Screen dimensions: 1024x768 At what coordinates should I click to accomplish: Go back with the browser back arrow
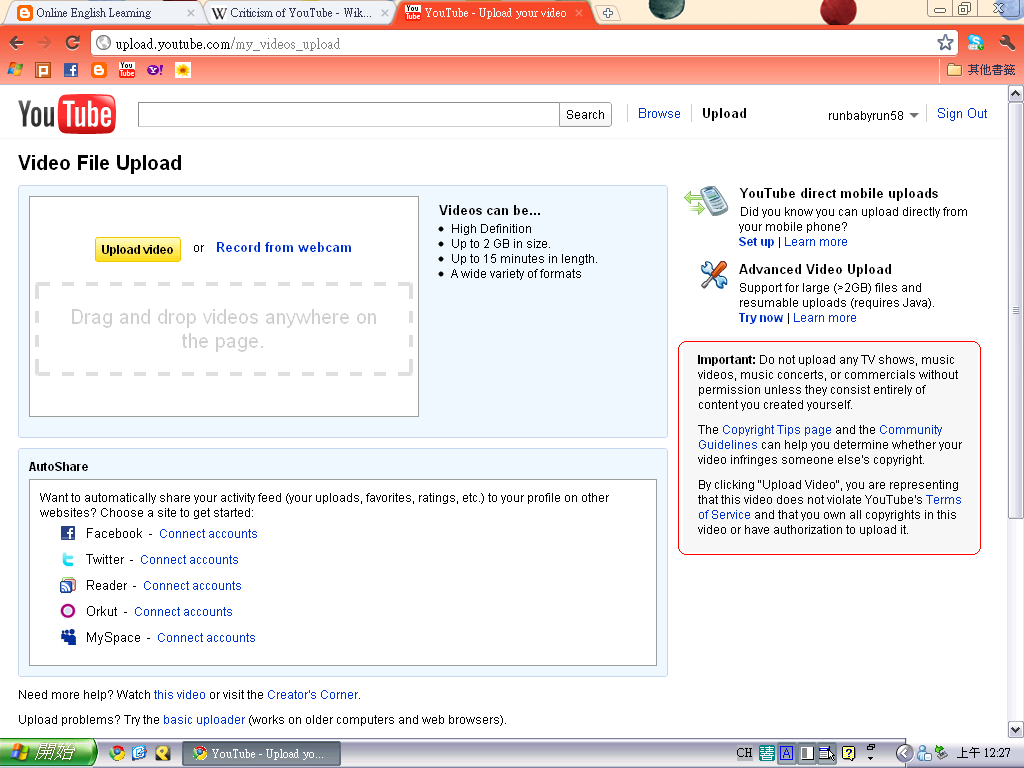[x=17, y=43]
